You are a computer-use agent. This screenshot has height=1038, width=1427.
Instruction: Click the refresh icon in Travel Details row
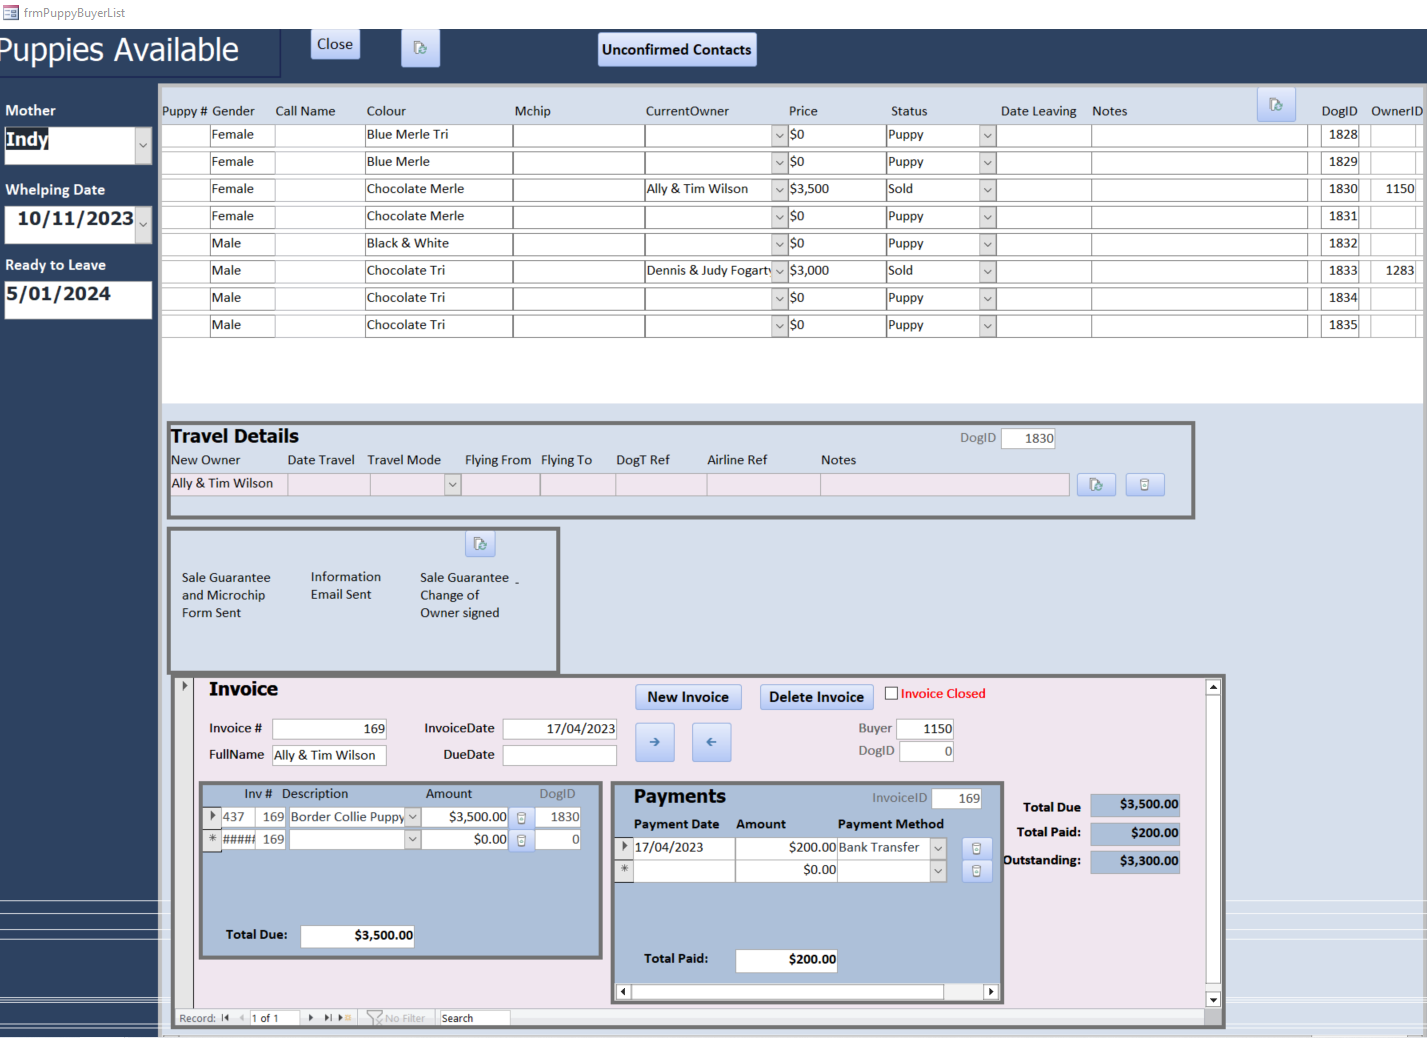(1095, 485)
